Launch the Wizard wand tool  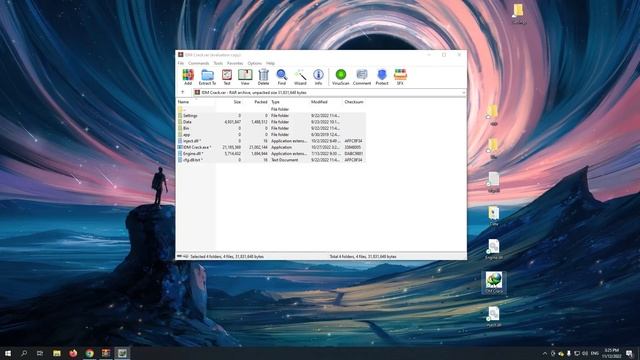coord(300,77)
